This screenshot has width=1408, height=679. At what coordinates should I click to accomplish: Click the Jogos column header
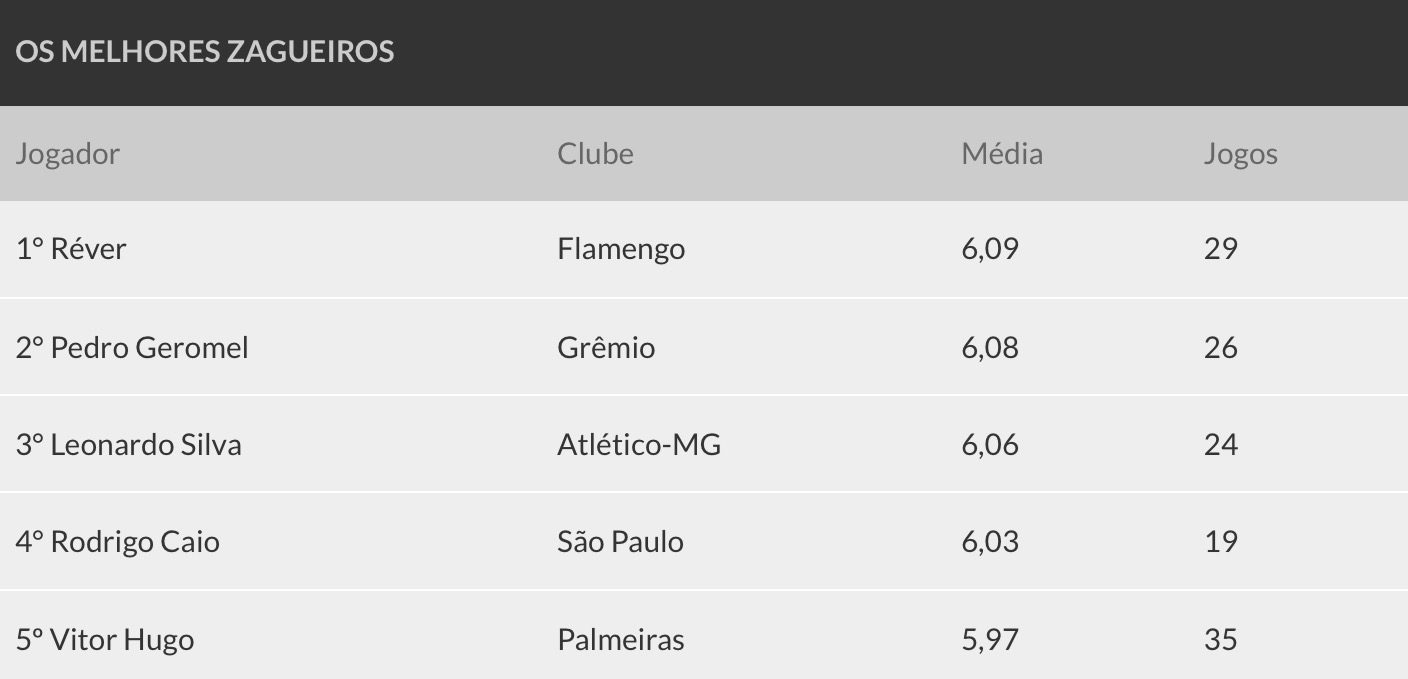(x=1240, y=153)
